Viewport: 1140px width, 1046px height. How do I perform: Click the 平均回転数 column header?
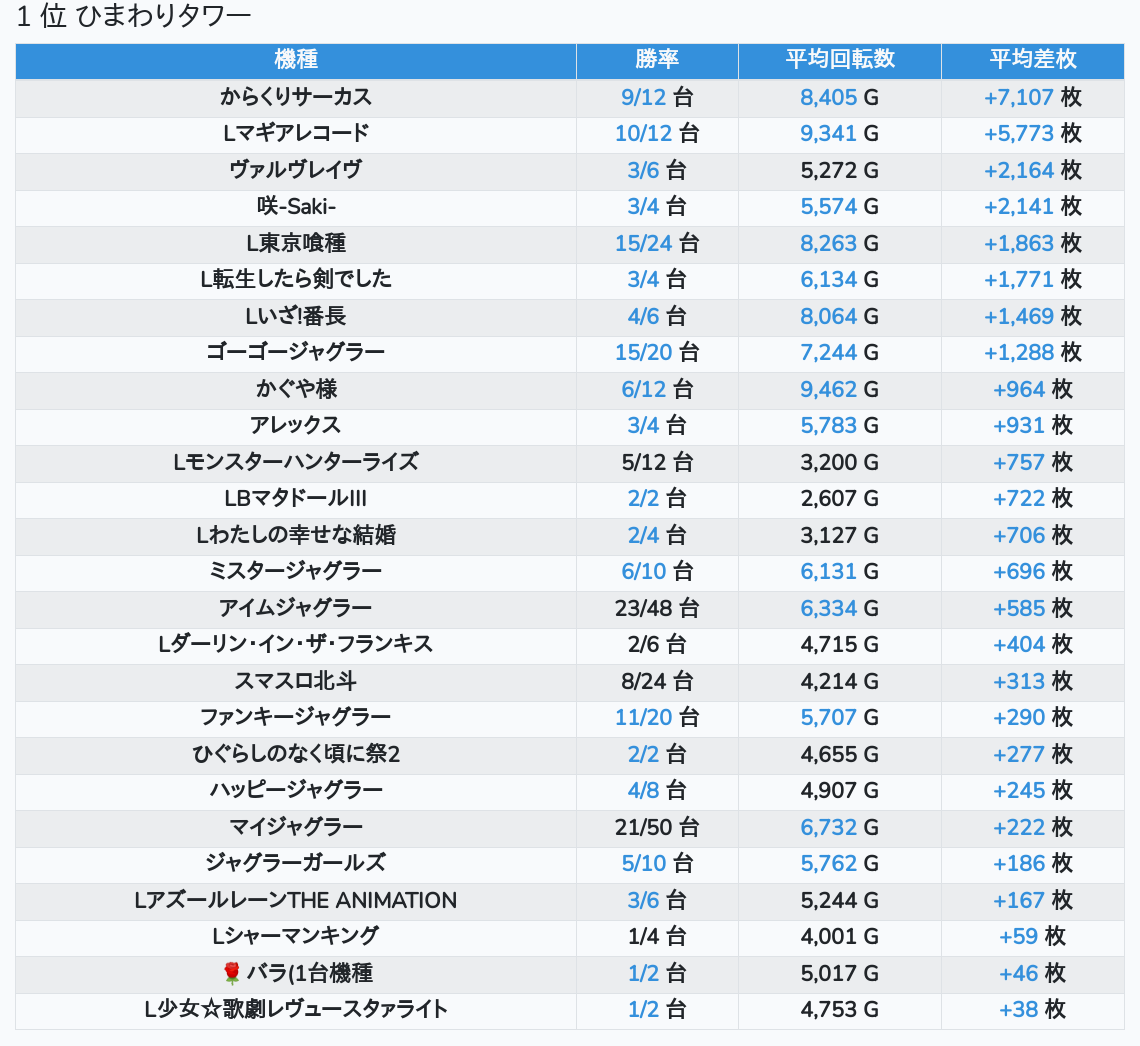point(840,60)
